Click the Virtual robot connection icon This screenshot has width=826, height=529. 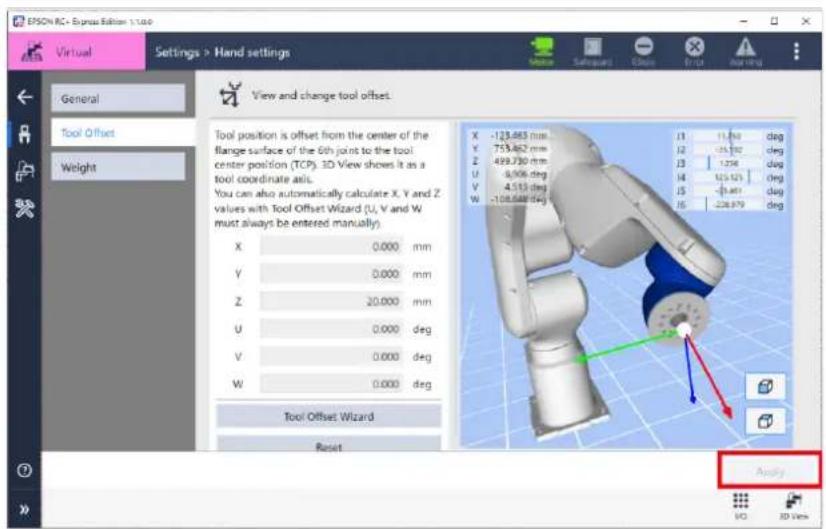point(32,52)
